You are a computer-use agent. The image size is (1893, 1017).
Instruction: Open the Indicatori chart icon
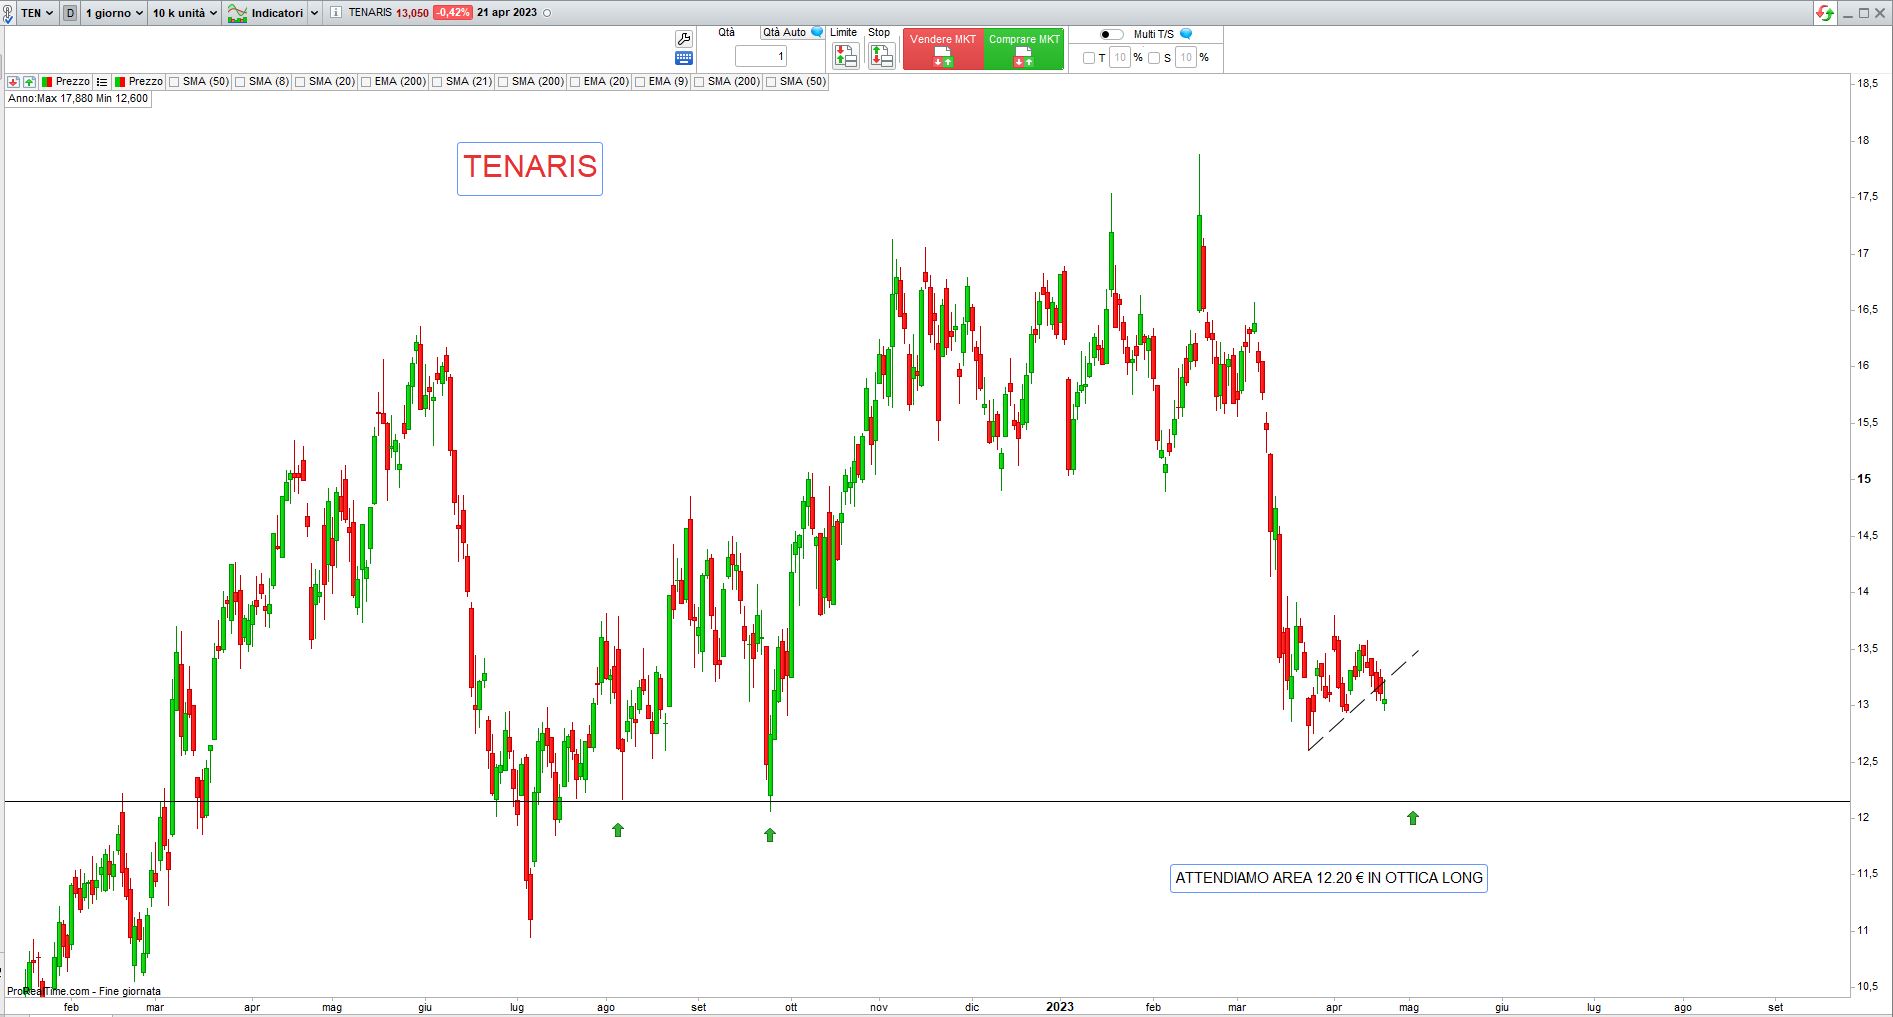tap(237, 13)
